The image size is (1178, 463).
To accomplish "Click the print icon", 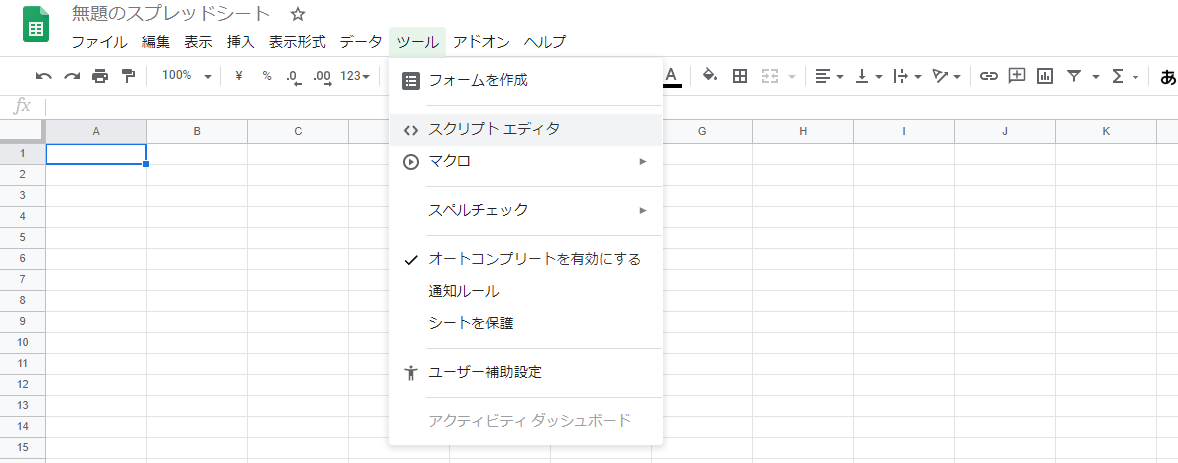I will (100, 76).
